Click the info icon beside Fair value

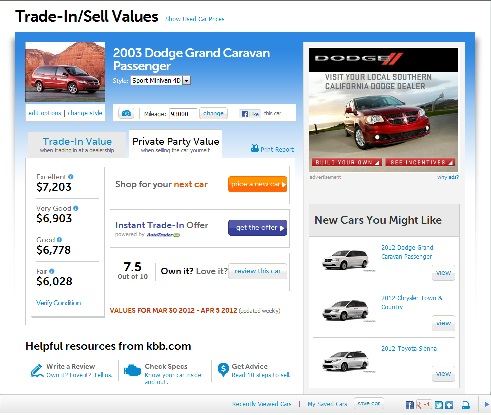coord(51,271)
